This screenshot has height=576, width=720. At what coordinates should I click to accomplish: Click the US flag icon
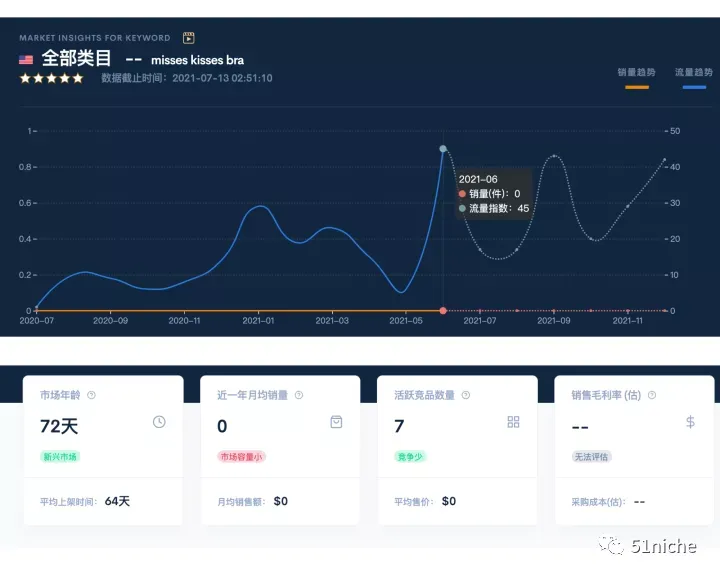(26, 60)
